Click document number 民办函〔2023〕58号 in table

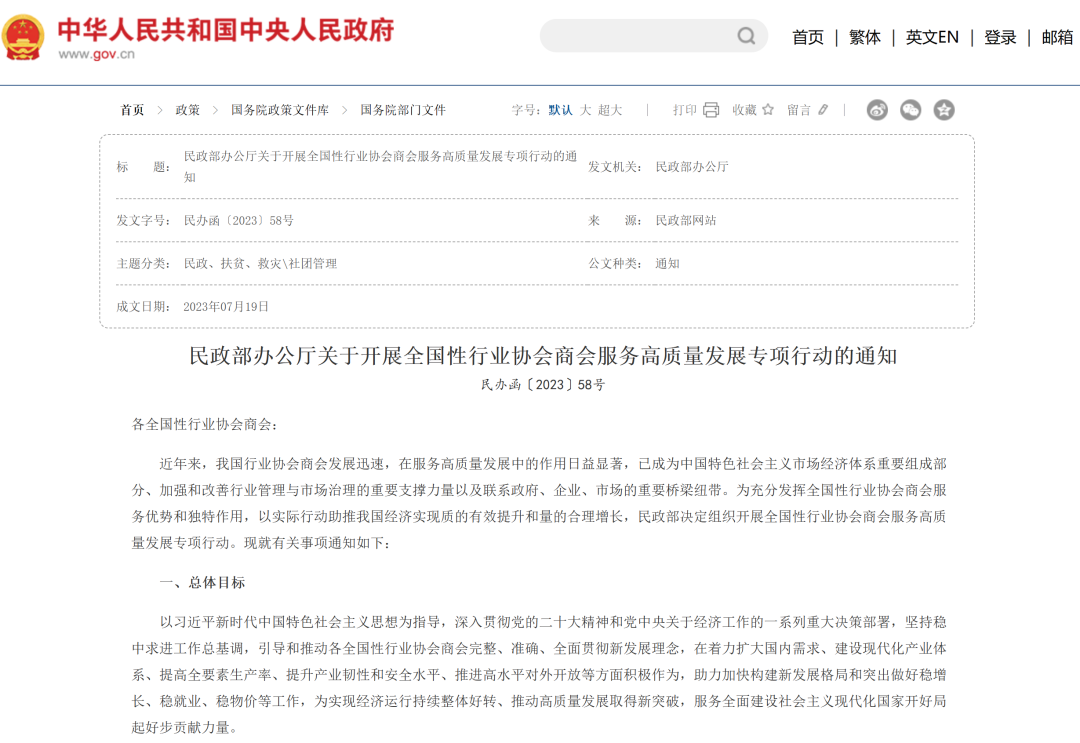point(238,220)
